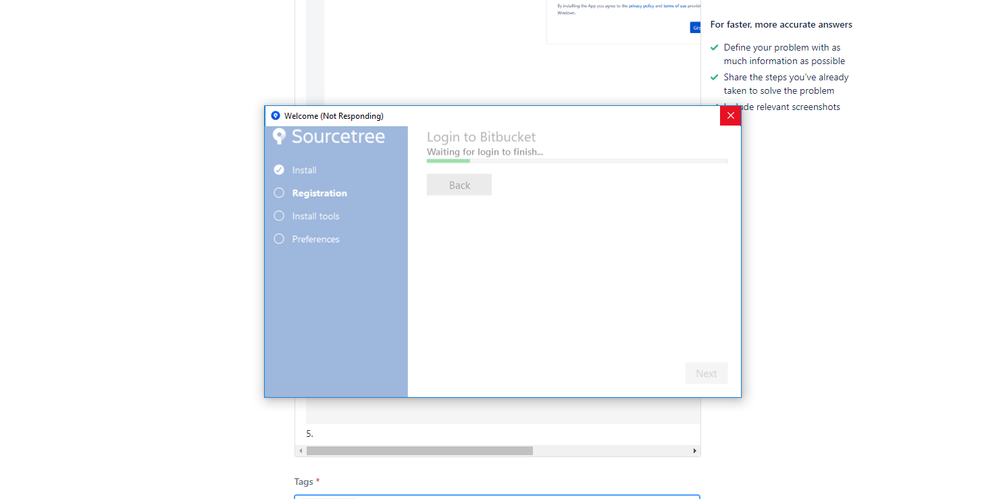Click the 'relevant screenshots' tip text
Image resolution: width=999 pixels, height=499 pixels.
798,107
